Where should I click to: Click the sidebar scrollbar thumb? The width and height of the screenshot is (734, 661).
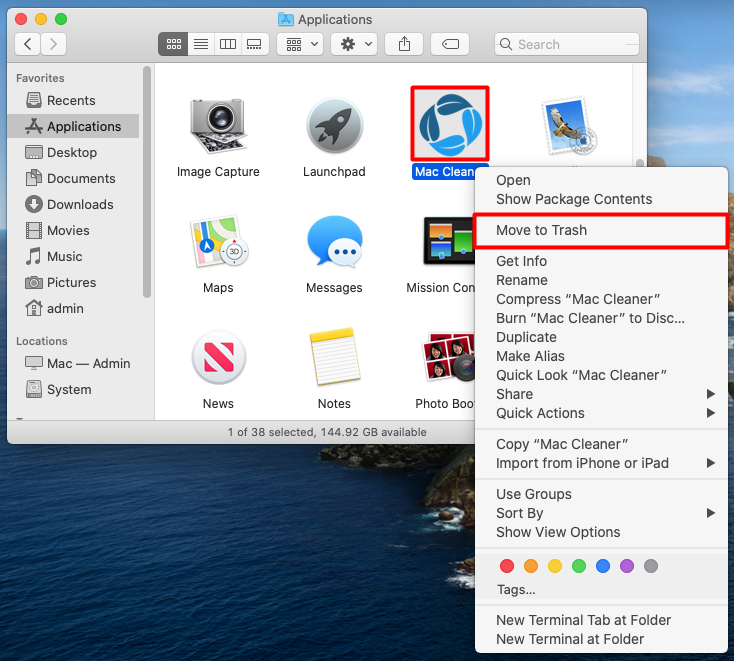[147, 182]
